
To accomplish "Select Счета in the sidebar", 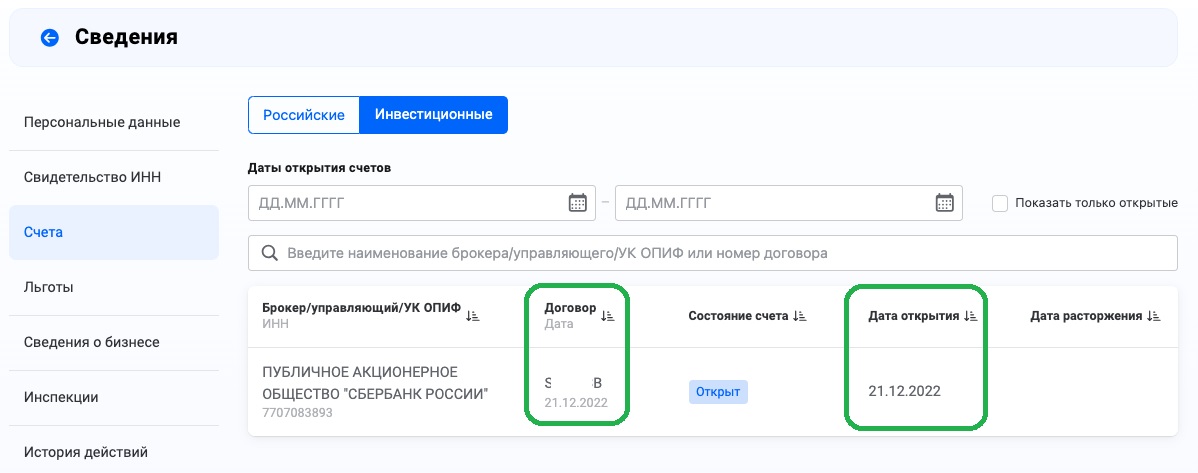I will [x=44, y=232].
